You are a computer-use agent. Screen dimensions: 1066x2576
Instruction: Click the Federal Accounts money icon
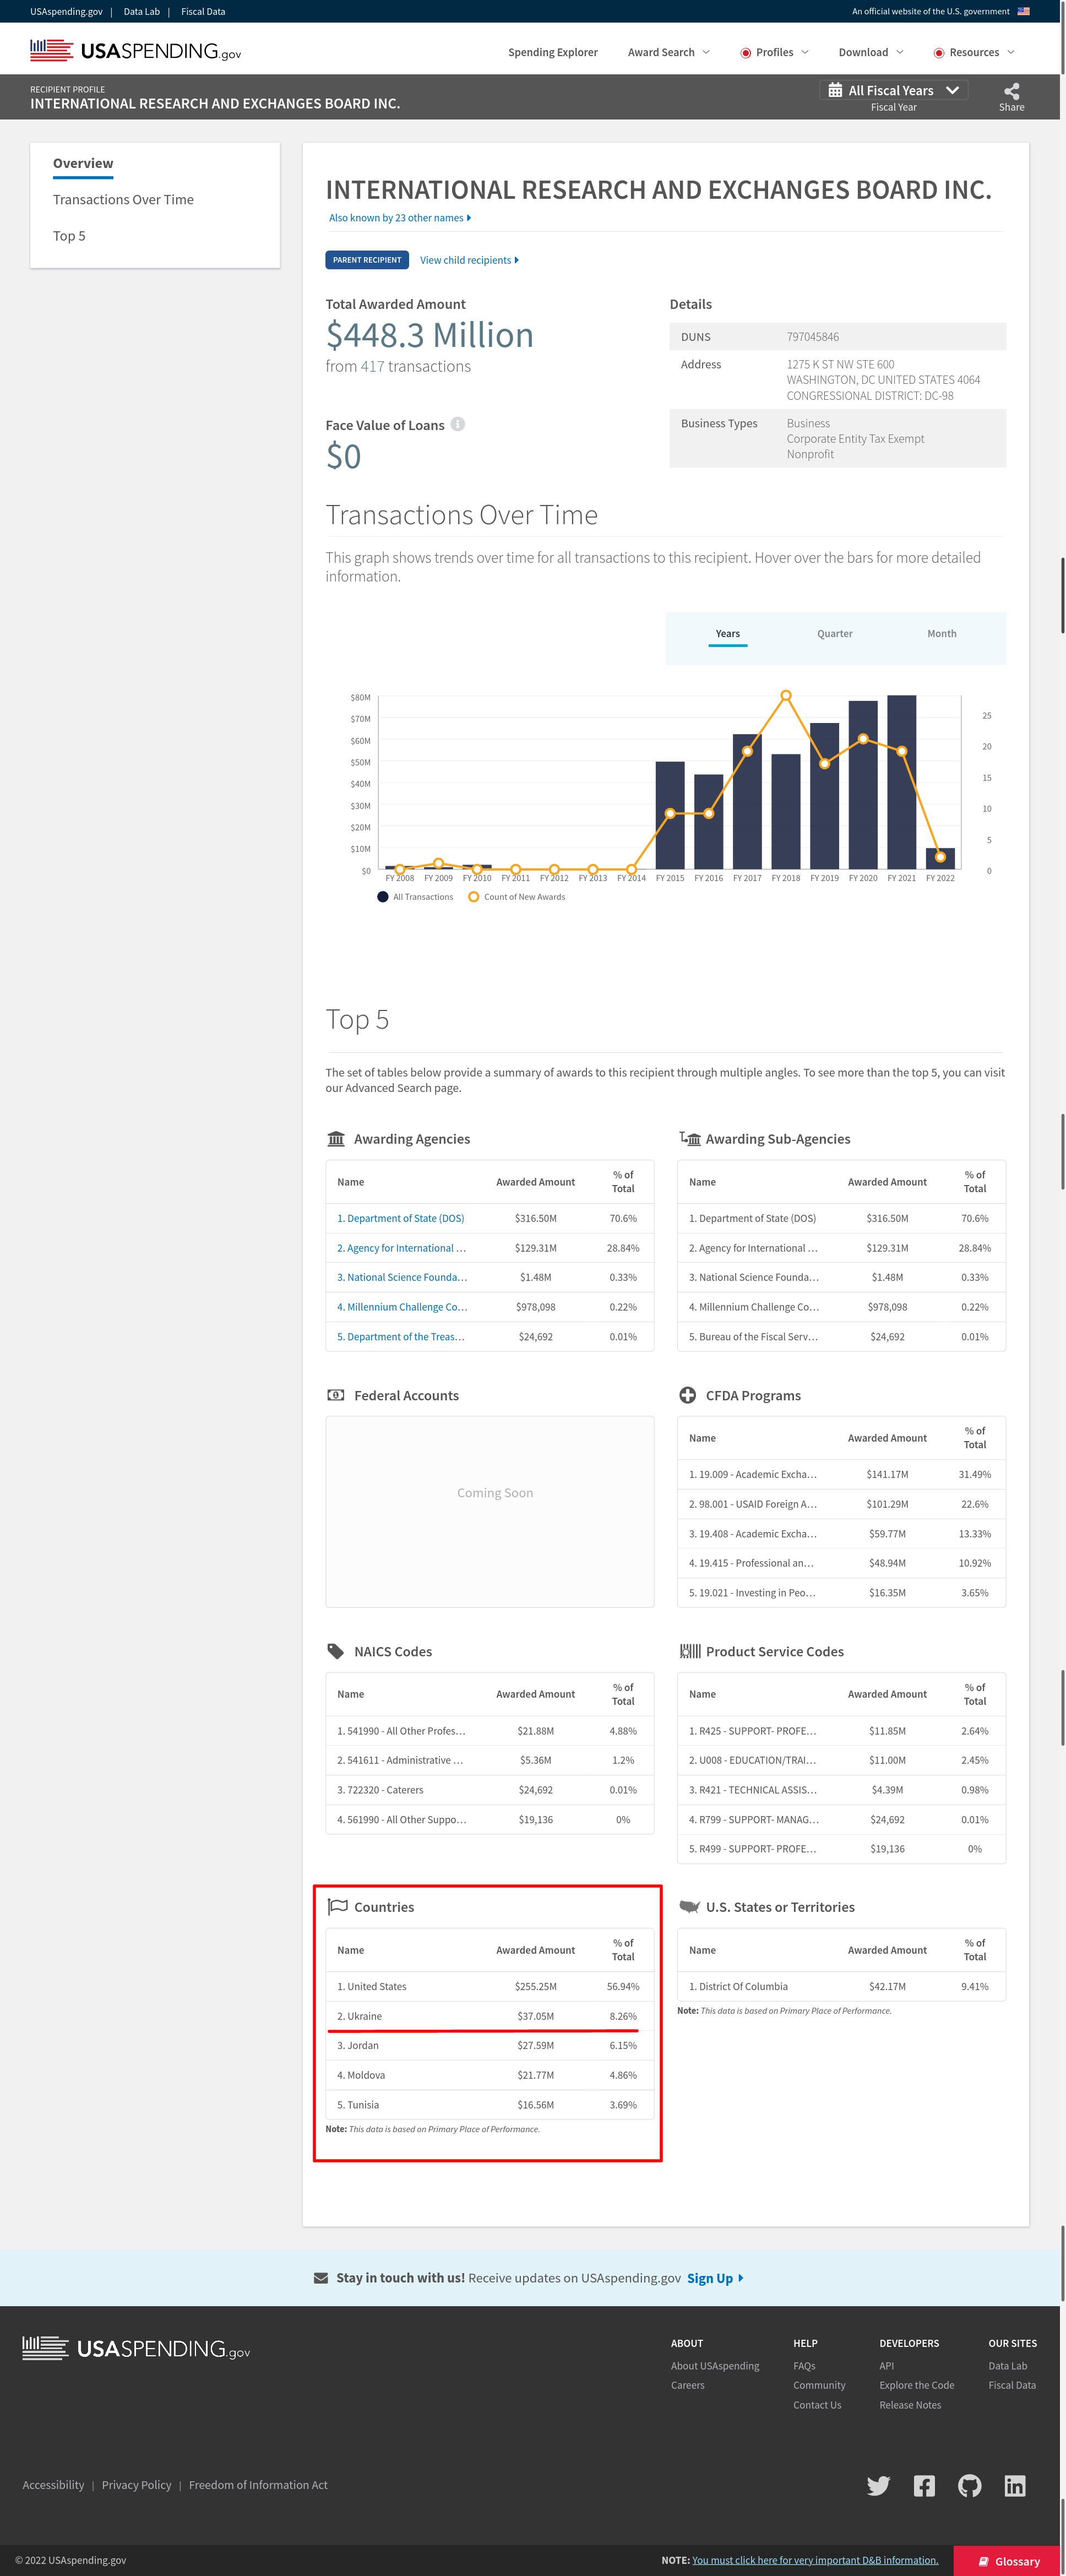pyautogui.click(x=336, y=1394)
